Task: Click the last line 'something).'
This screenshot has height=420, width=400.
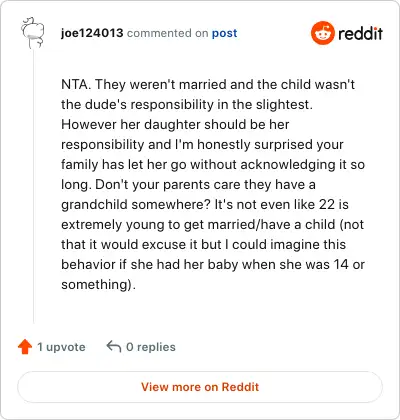Action: (98, 285)
